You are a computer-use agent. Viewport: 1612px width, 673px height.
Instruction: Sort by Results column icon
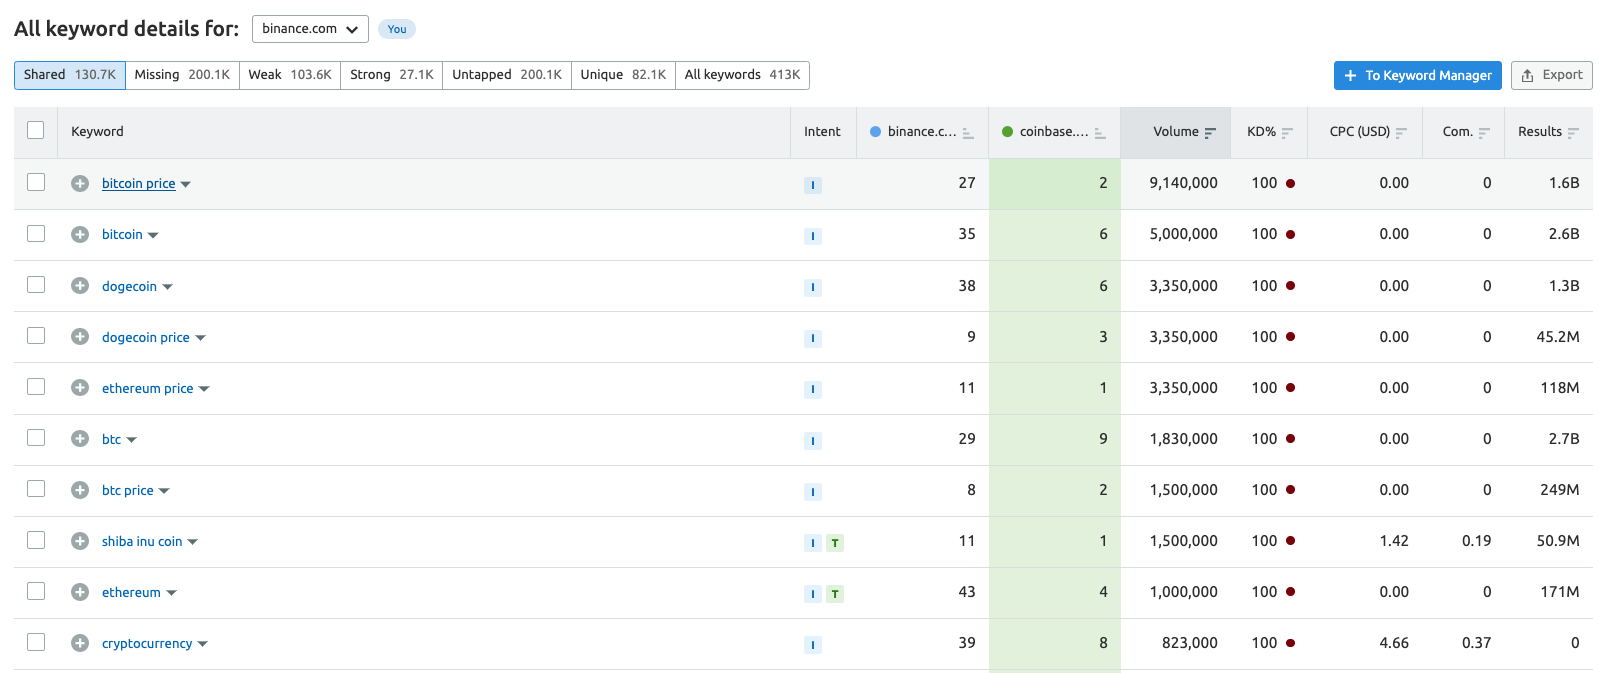[1573, 133]
